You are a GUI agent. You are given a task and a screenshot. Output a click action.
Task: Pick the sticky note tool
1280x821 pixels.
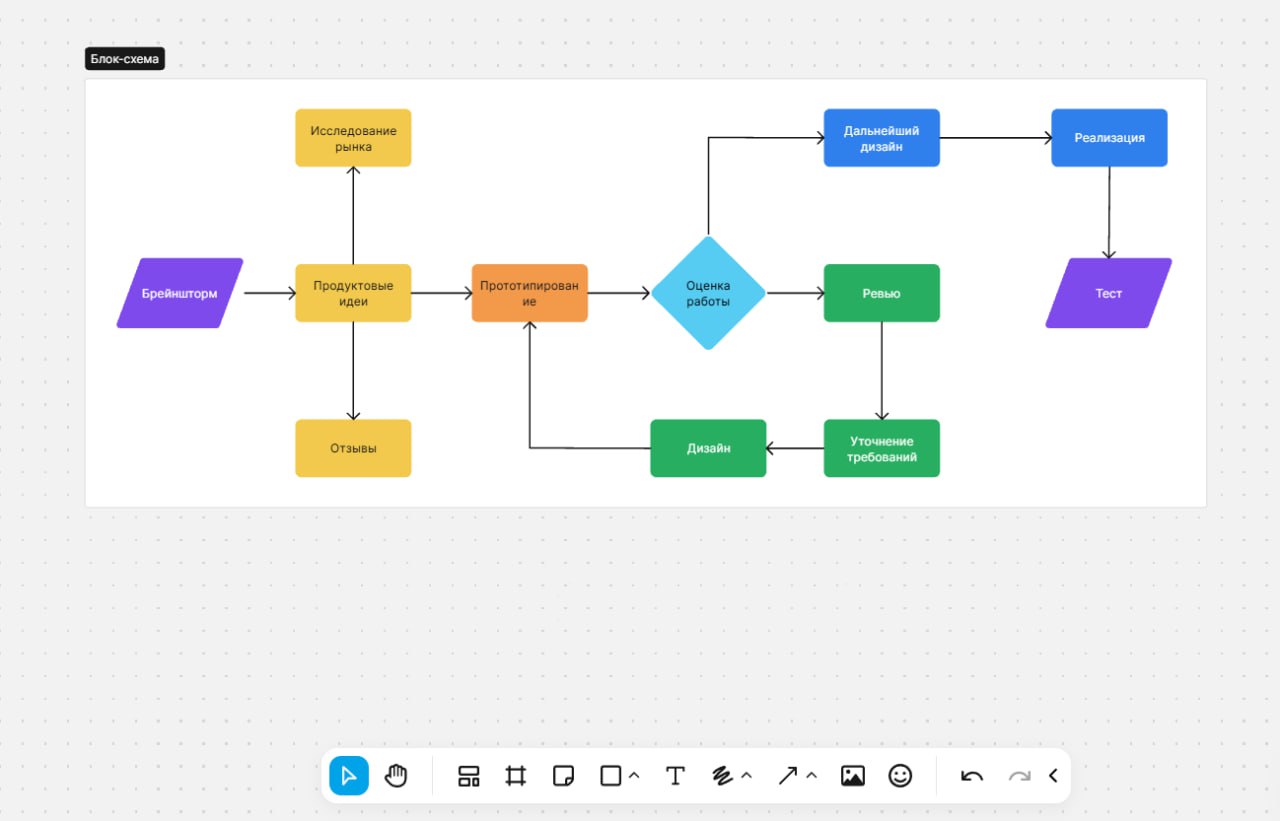tap(563, 776)
